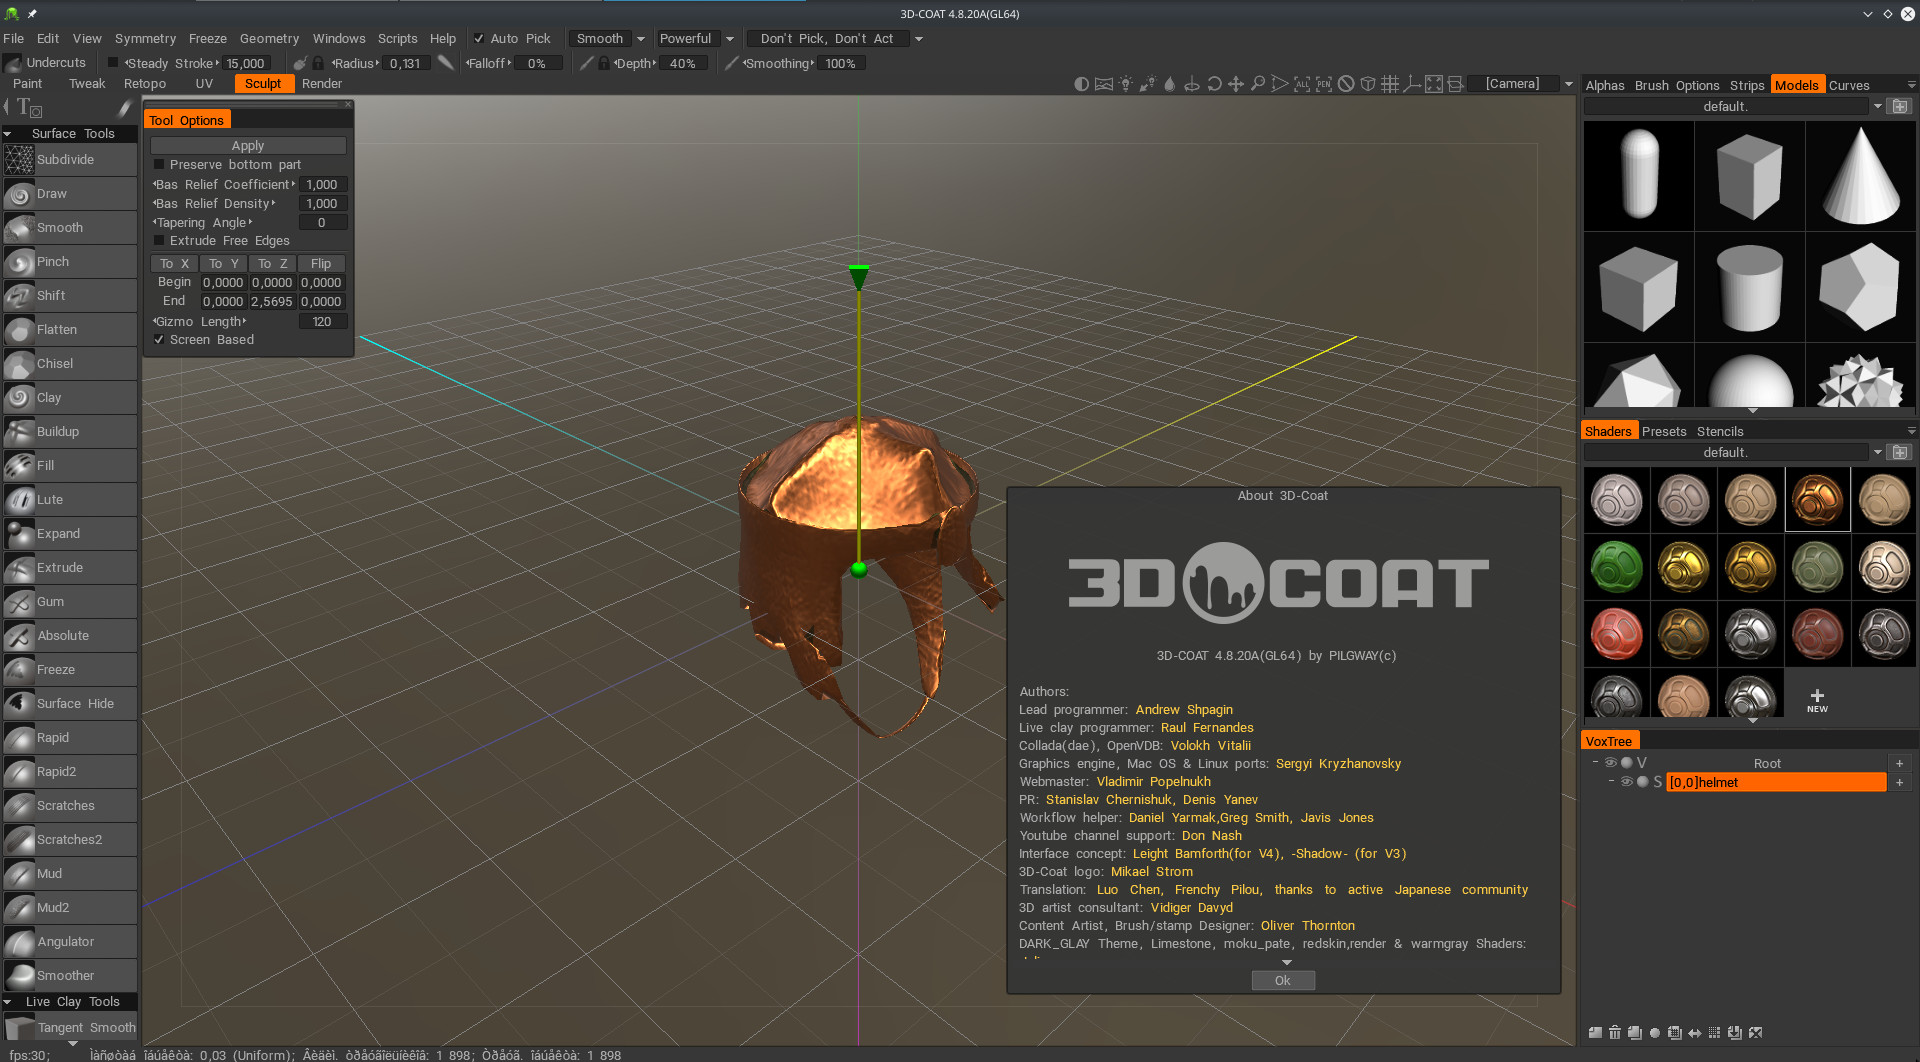Click Apply in Tool Options
This screenshot has height=1062, width=1920.
click(x=248, y=146)
